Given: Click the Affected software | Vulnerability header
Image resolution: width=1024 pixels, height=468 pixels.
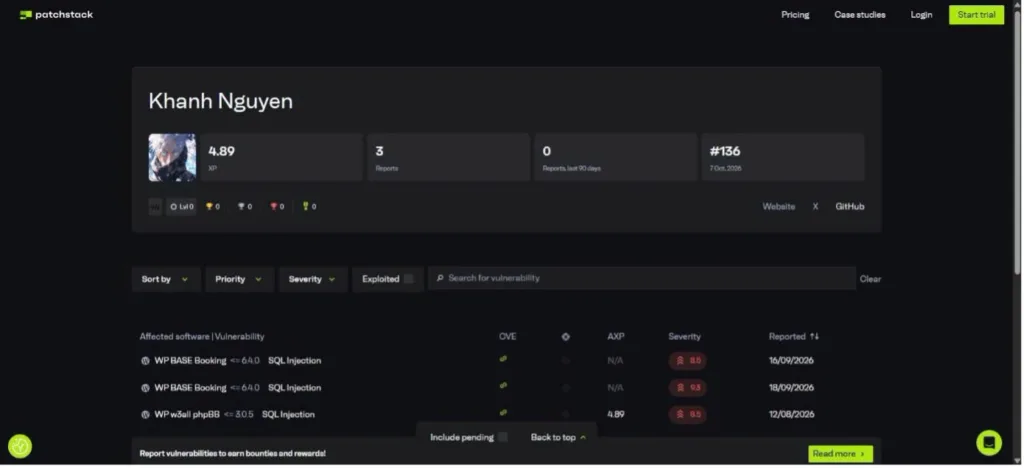Looking at the screenshot, I should click(202, 337).
